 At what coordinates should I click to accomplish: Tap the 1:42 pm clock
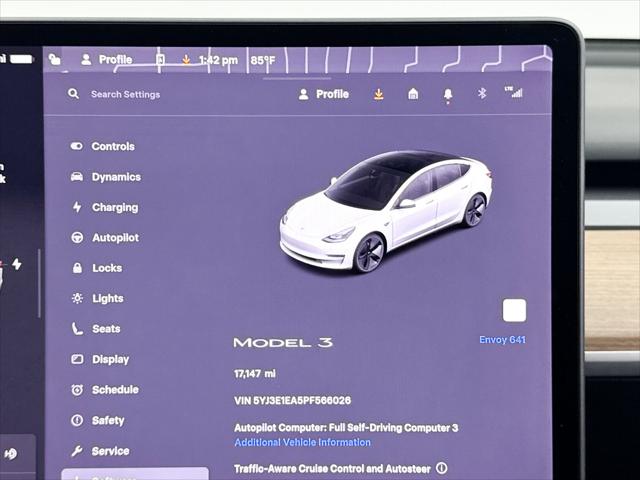coord(218,60)
